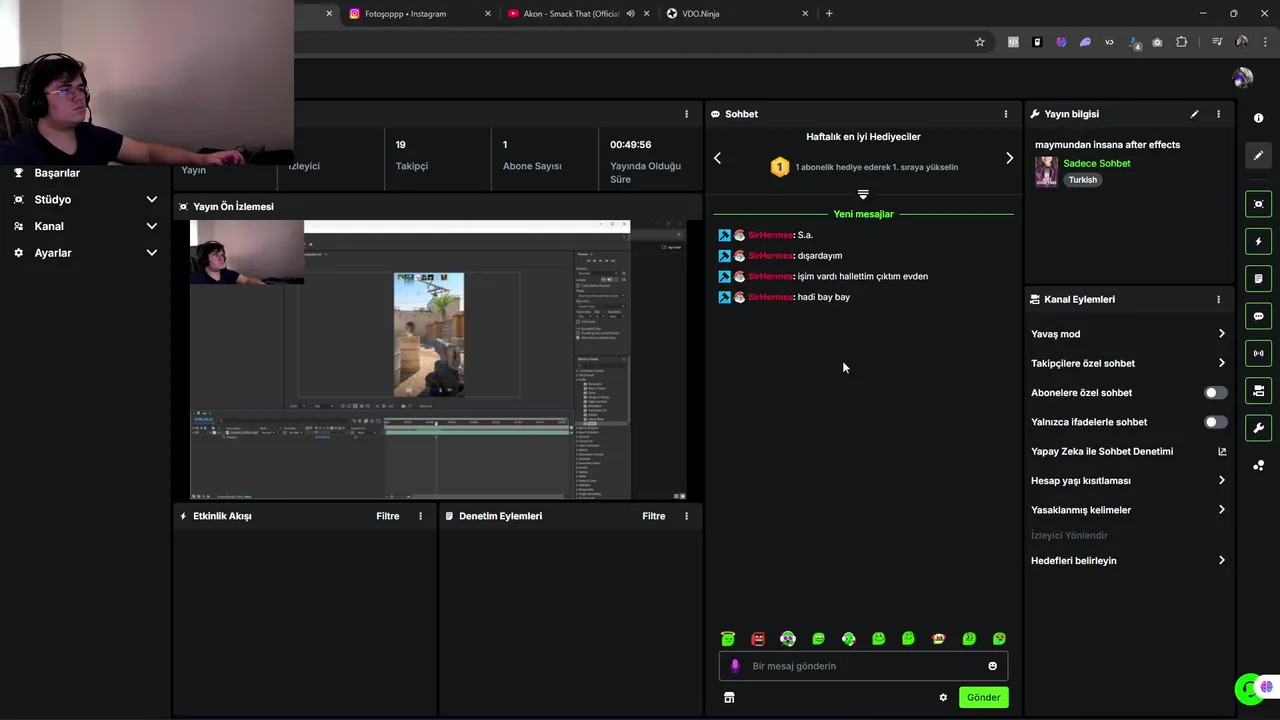
Task: Click the message input field Bir mesaj gönderin
Action: (863, 666)
